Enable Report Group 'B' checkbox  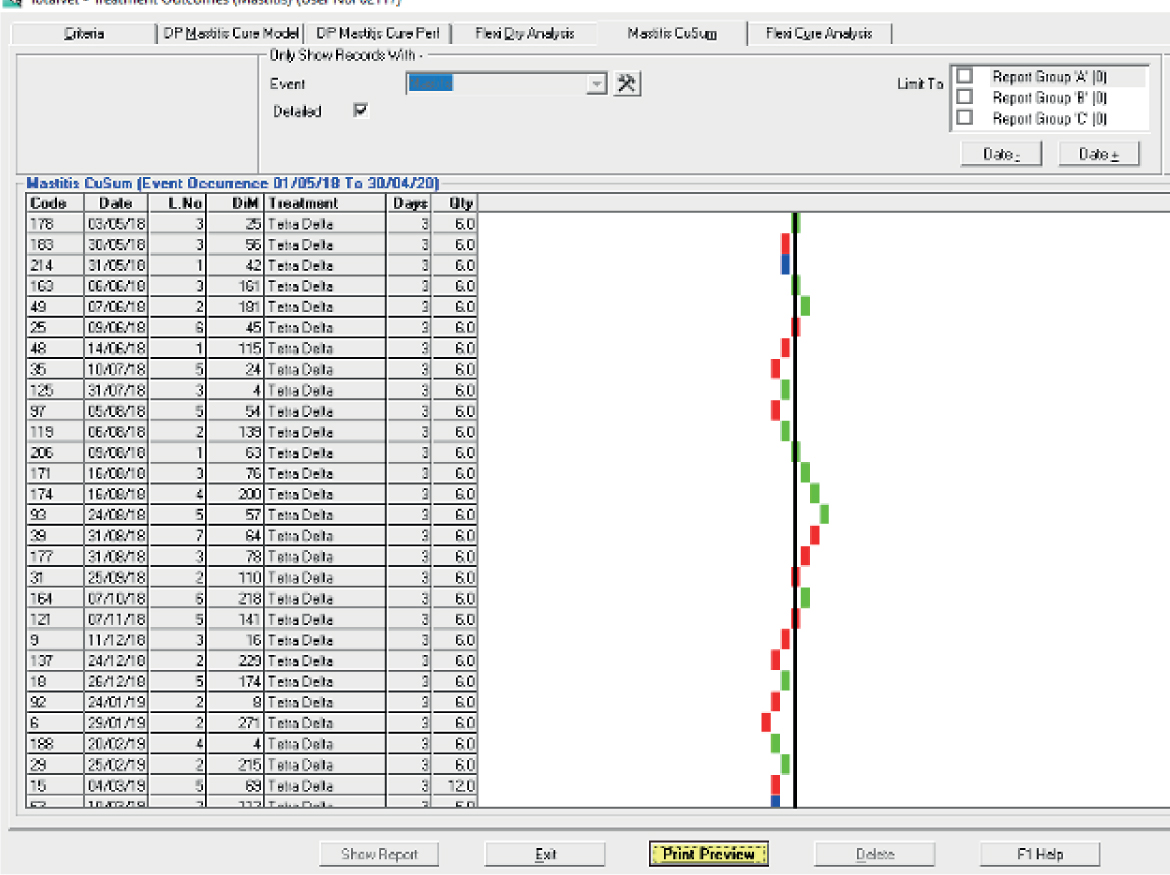(965, 97)
